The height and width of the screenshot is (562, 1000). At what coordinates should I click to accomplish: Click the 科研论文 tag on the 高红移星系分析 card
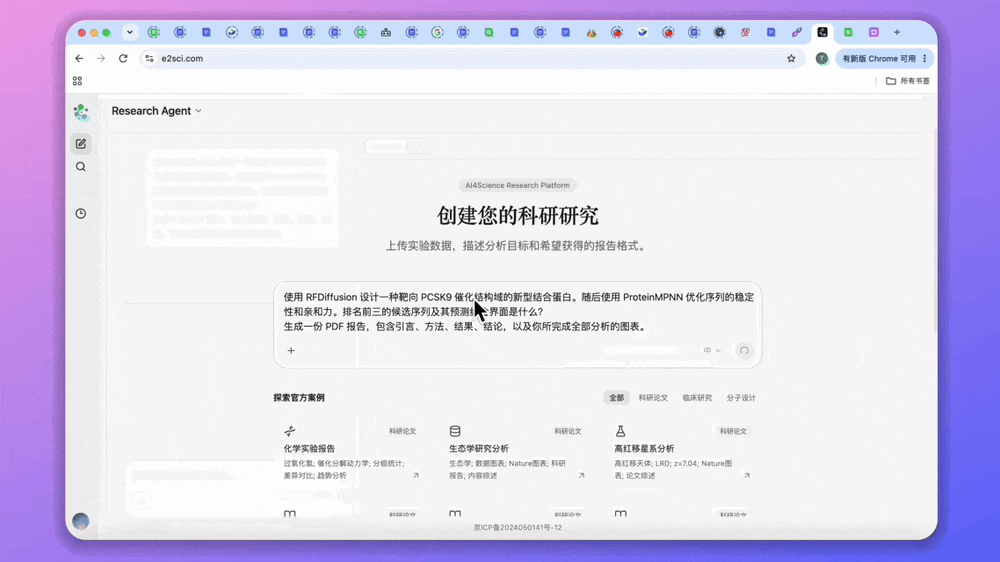[x=733, y=431]
